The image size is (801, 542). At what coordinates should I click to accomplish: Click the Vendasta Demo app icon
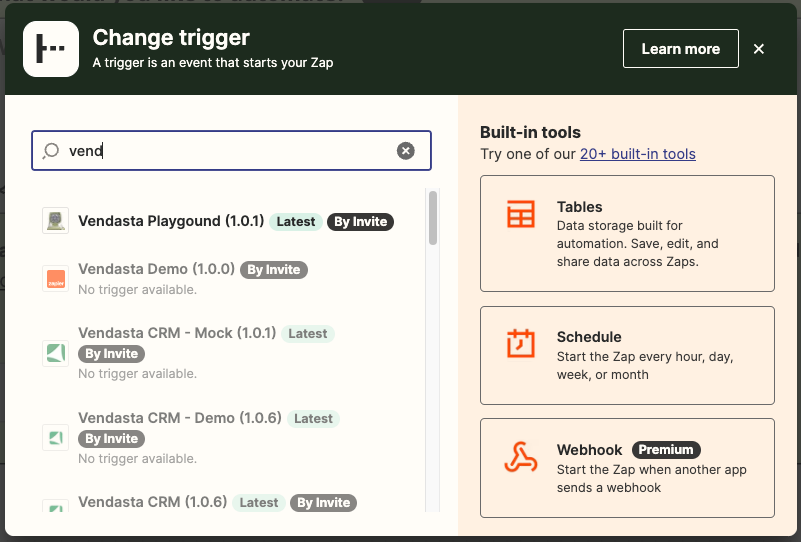click(x=56, y=279)
